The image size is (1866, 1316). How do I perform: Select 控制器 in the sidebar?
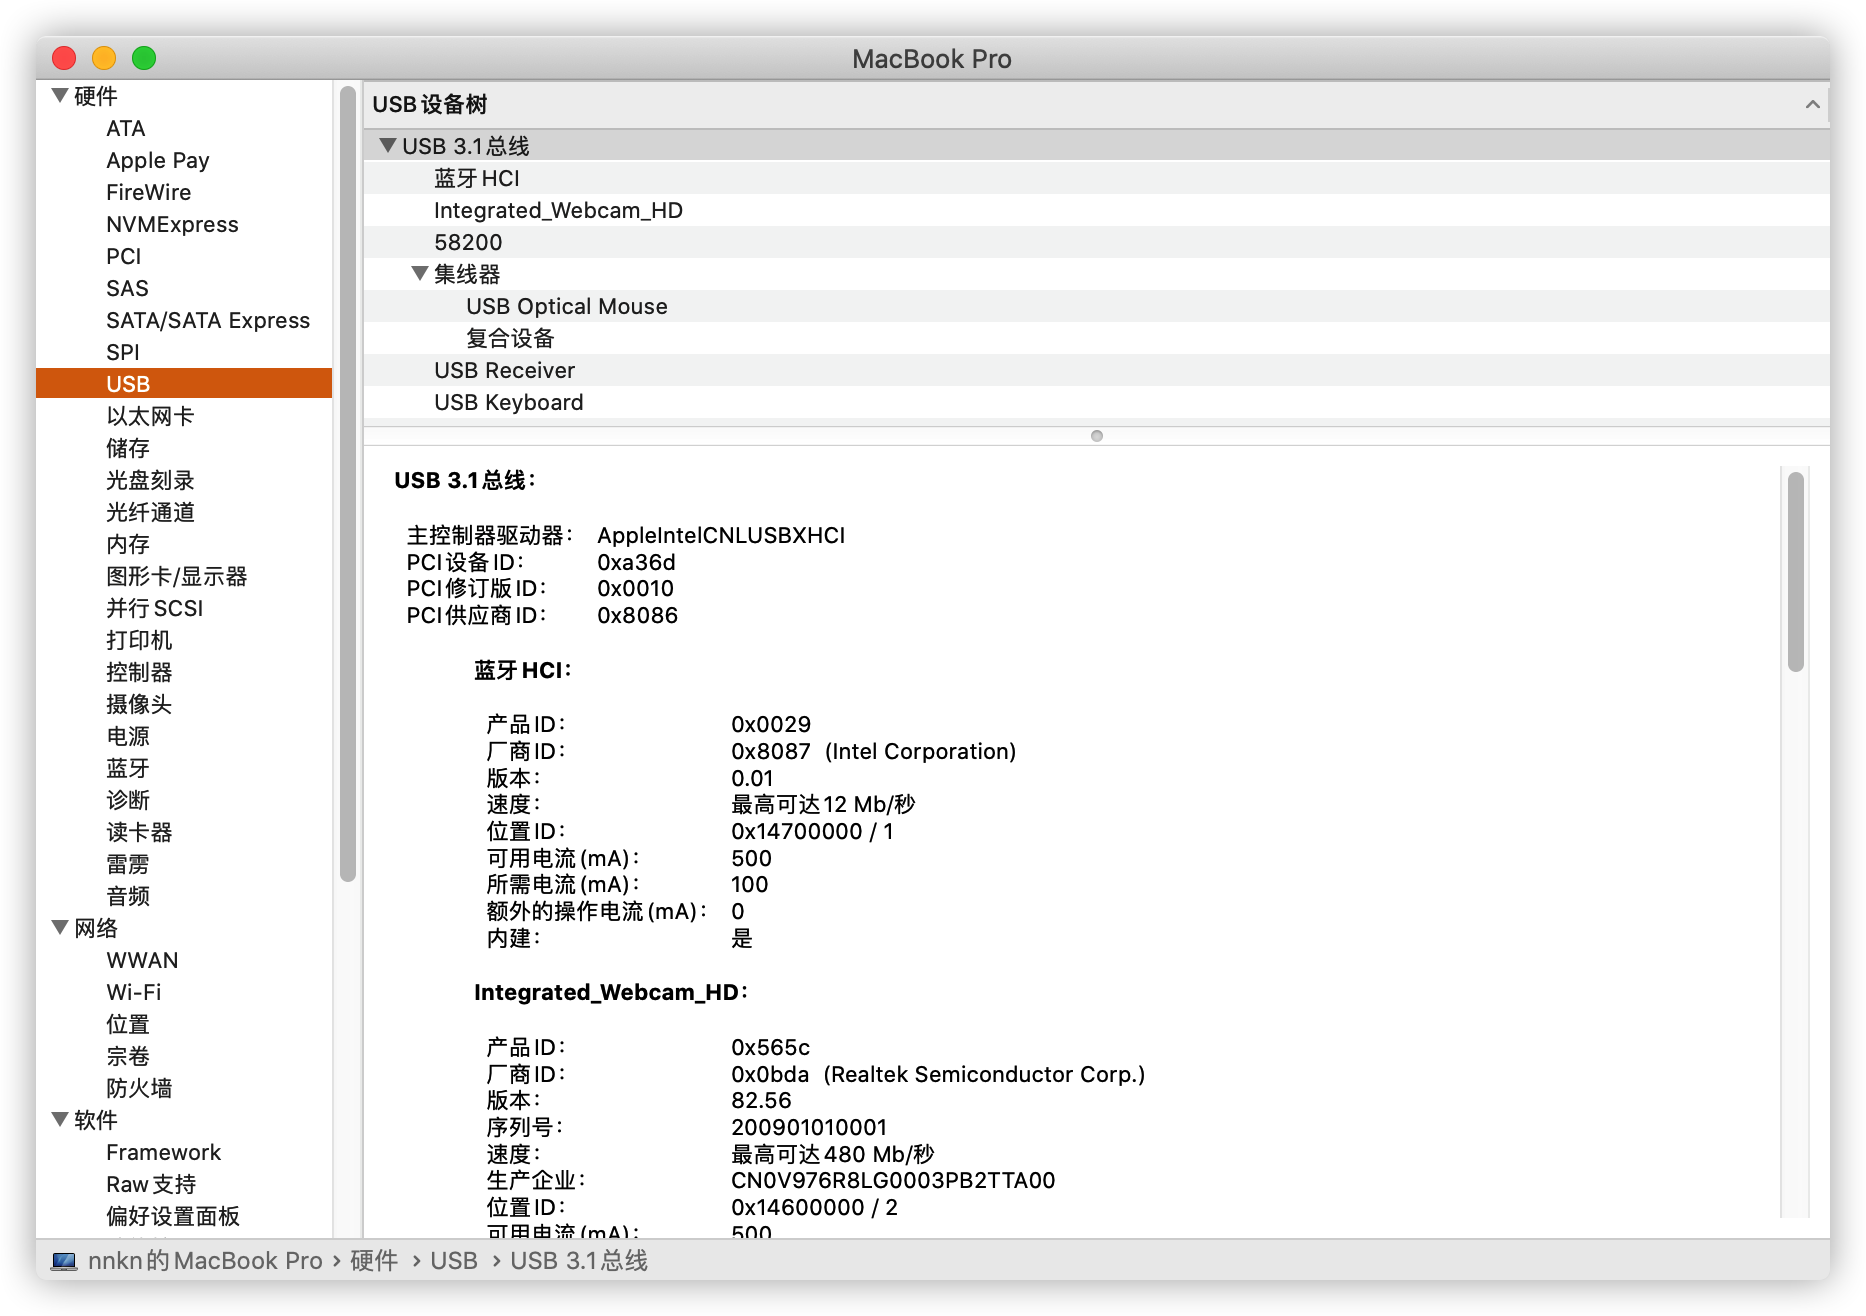(x=139, y=672)
